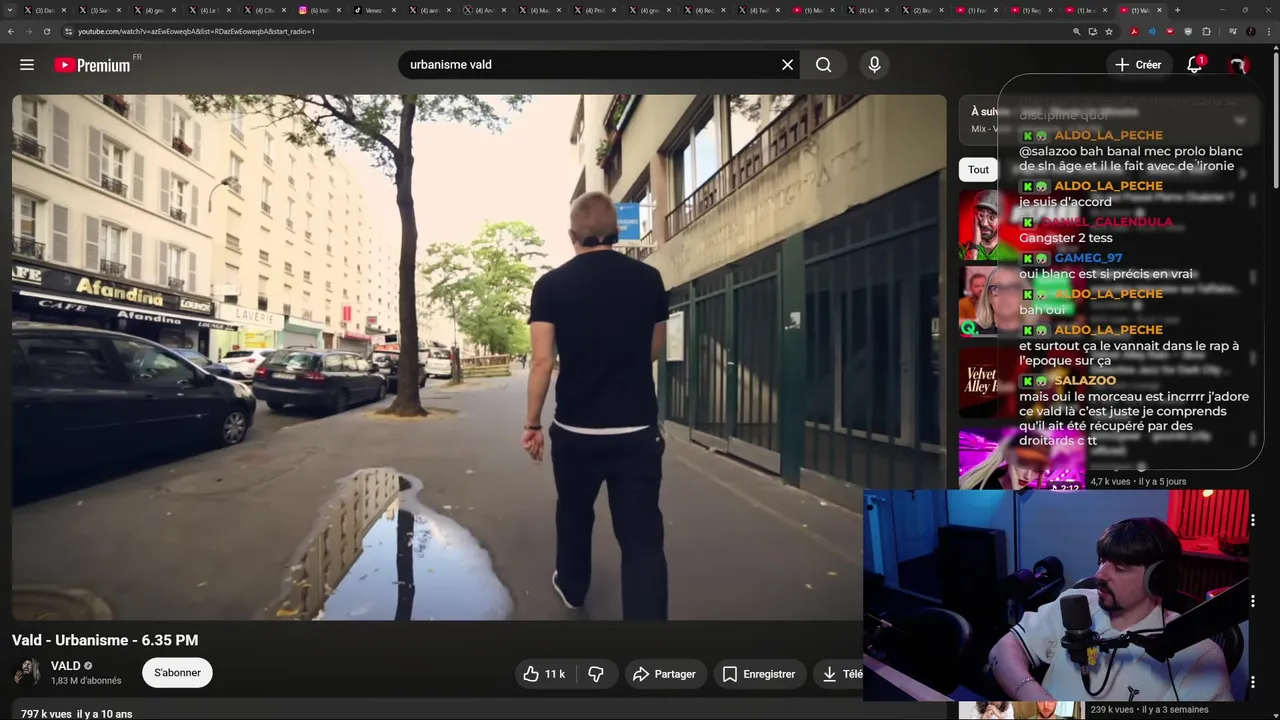Click the video player to pause
This screenshot has height=720, width=1280.
coord(479,357)
